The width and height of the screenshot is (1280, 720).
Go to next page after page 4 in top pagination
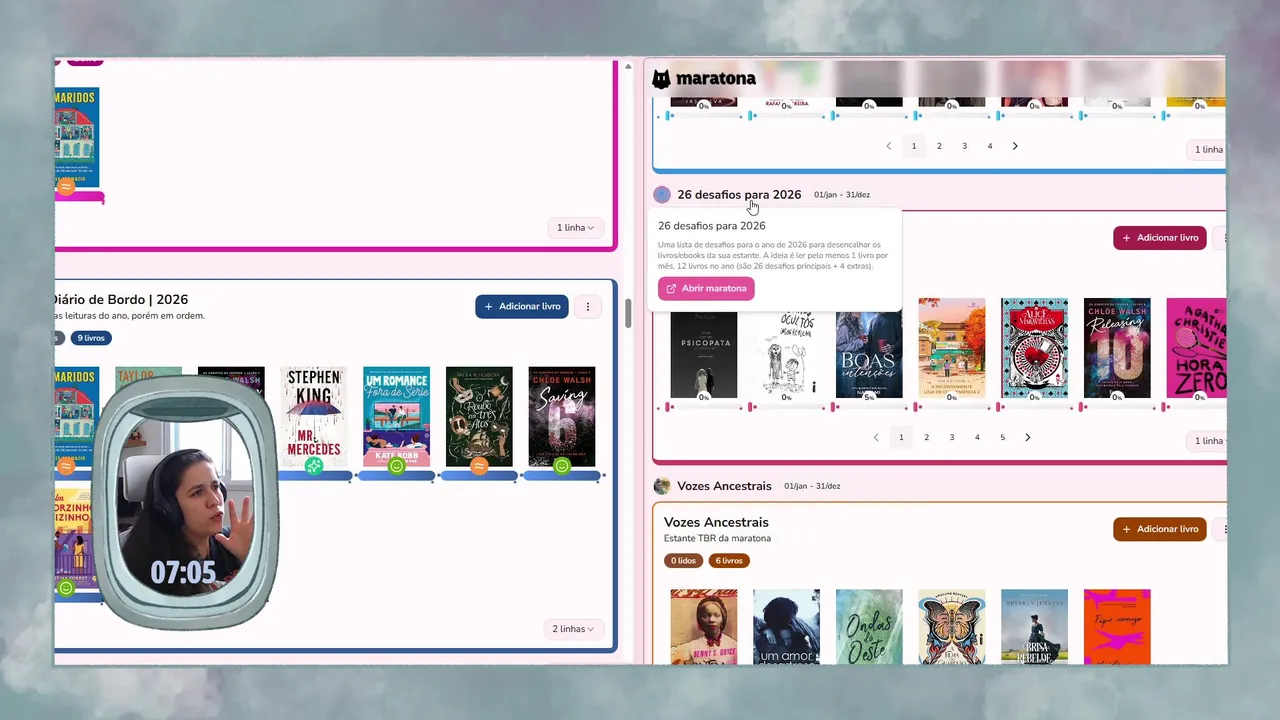[1015, 146]
